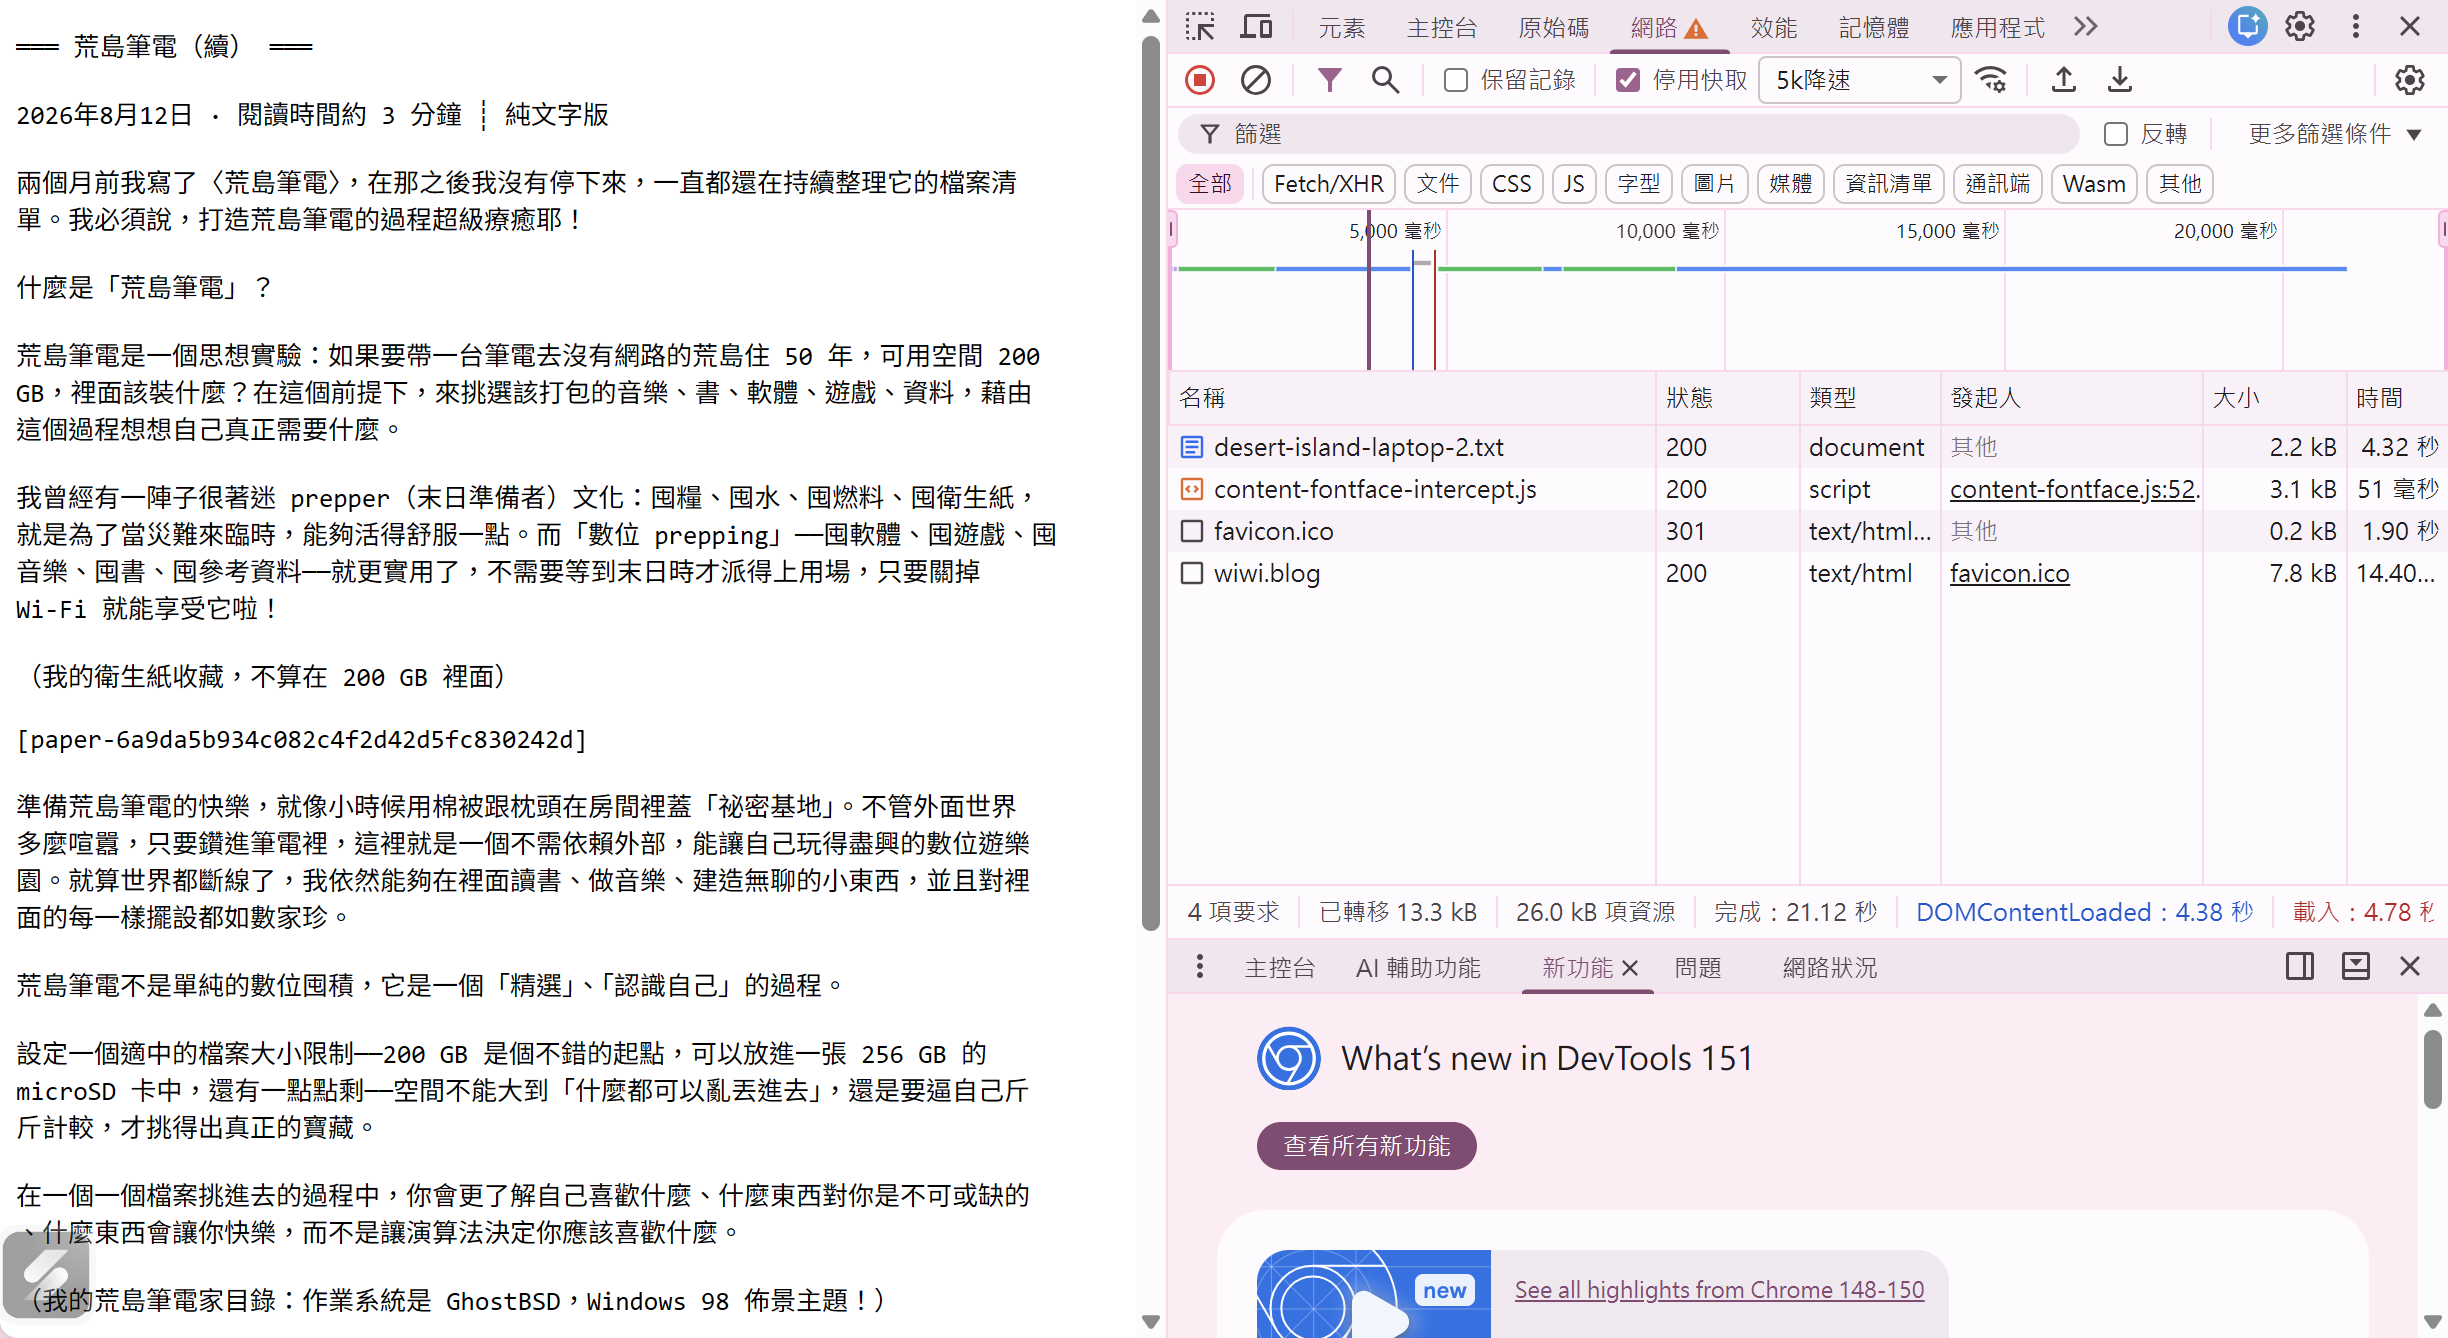Sort requests by 狀態 column
This screenshot has height=1338, width=2448.
(x=1727, y=398)
